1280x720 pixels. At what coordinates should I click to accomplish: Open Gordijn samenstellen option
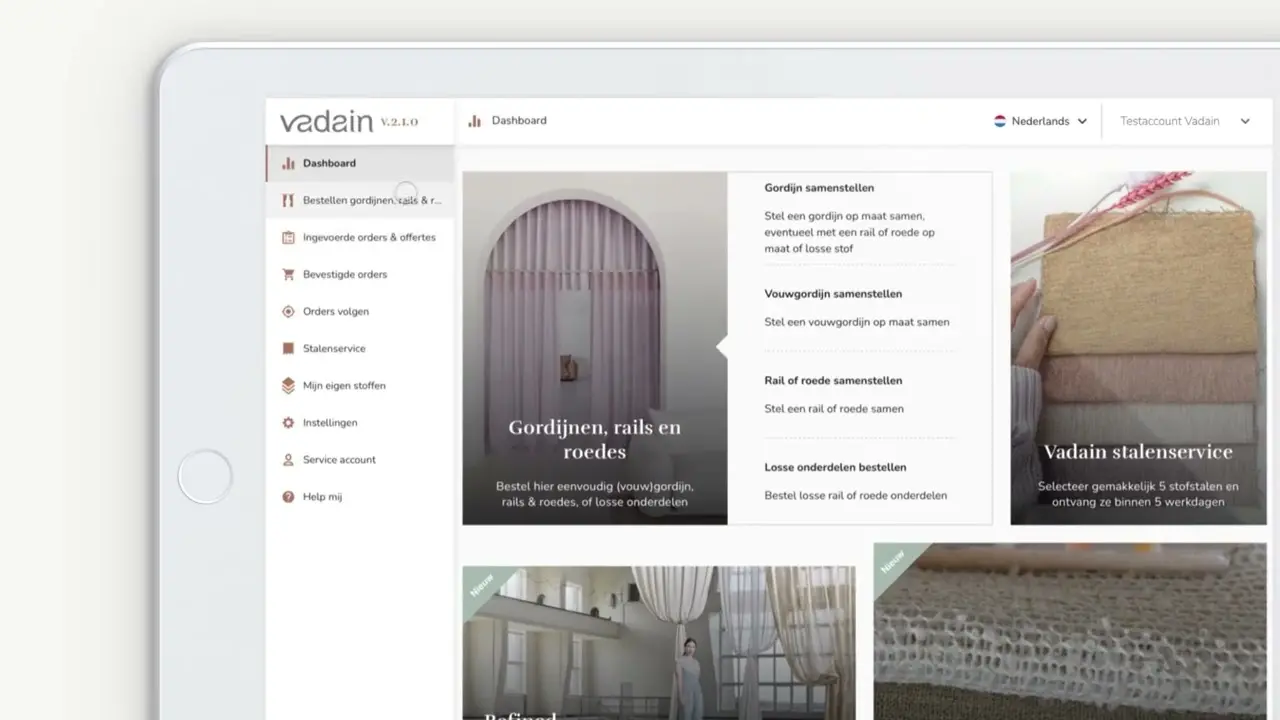point(819,188)
